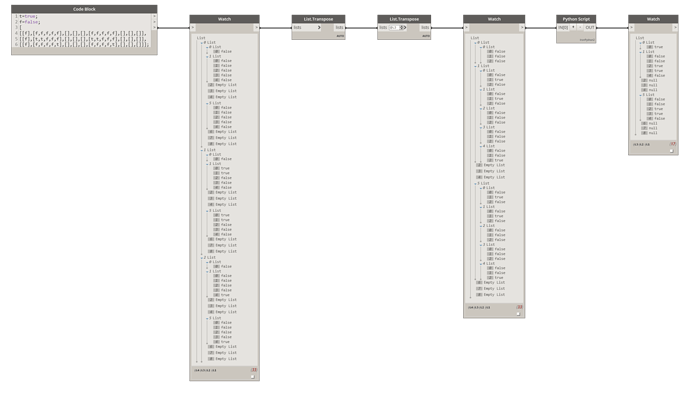Click root 'List' label in Code Block's Watch
The width and height of the screenshot is (690, 394).
(201, 38)
